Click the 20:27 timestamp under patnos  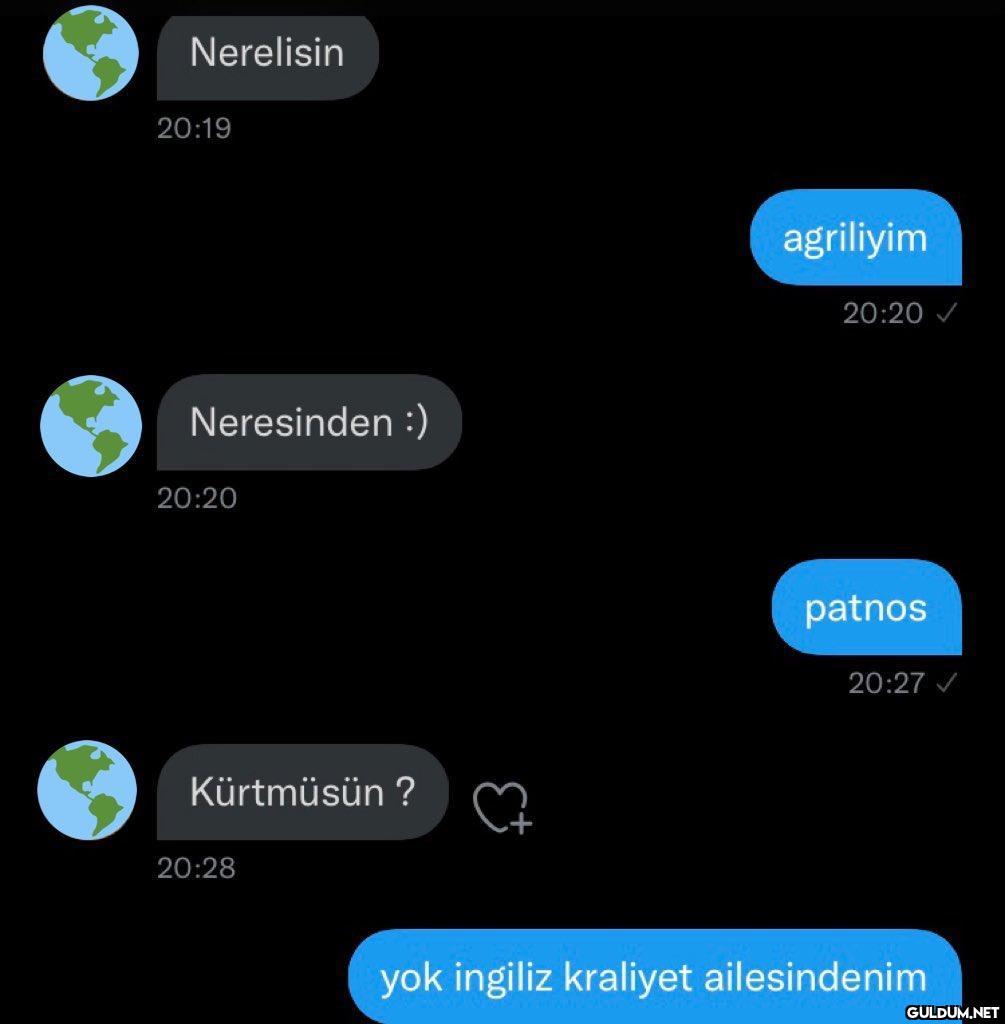(x=886, y=684)
